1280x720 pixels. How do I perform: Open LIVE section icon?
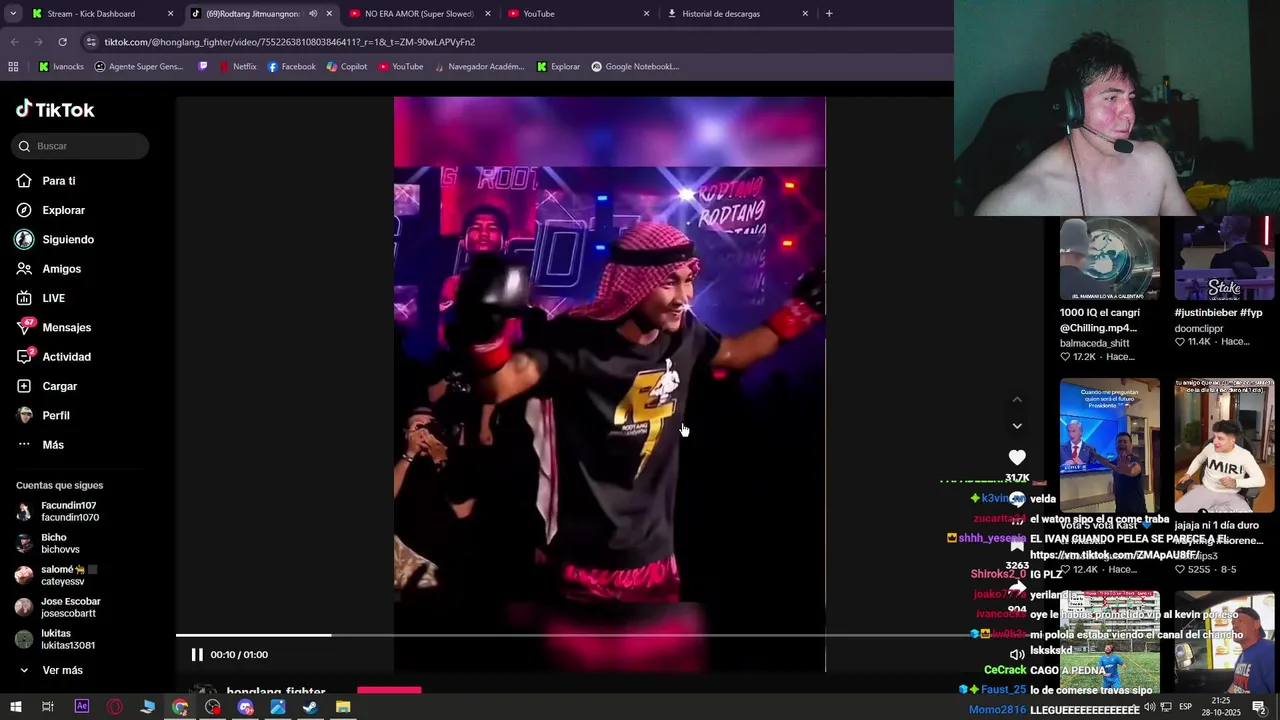(x=24, y=298)
